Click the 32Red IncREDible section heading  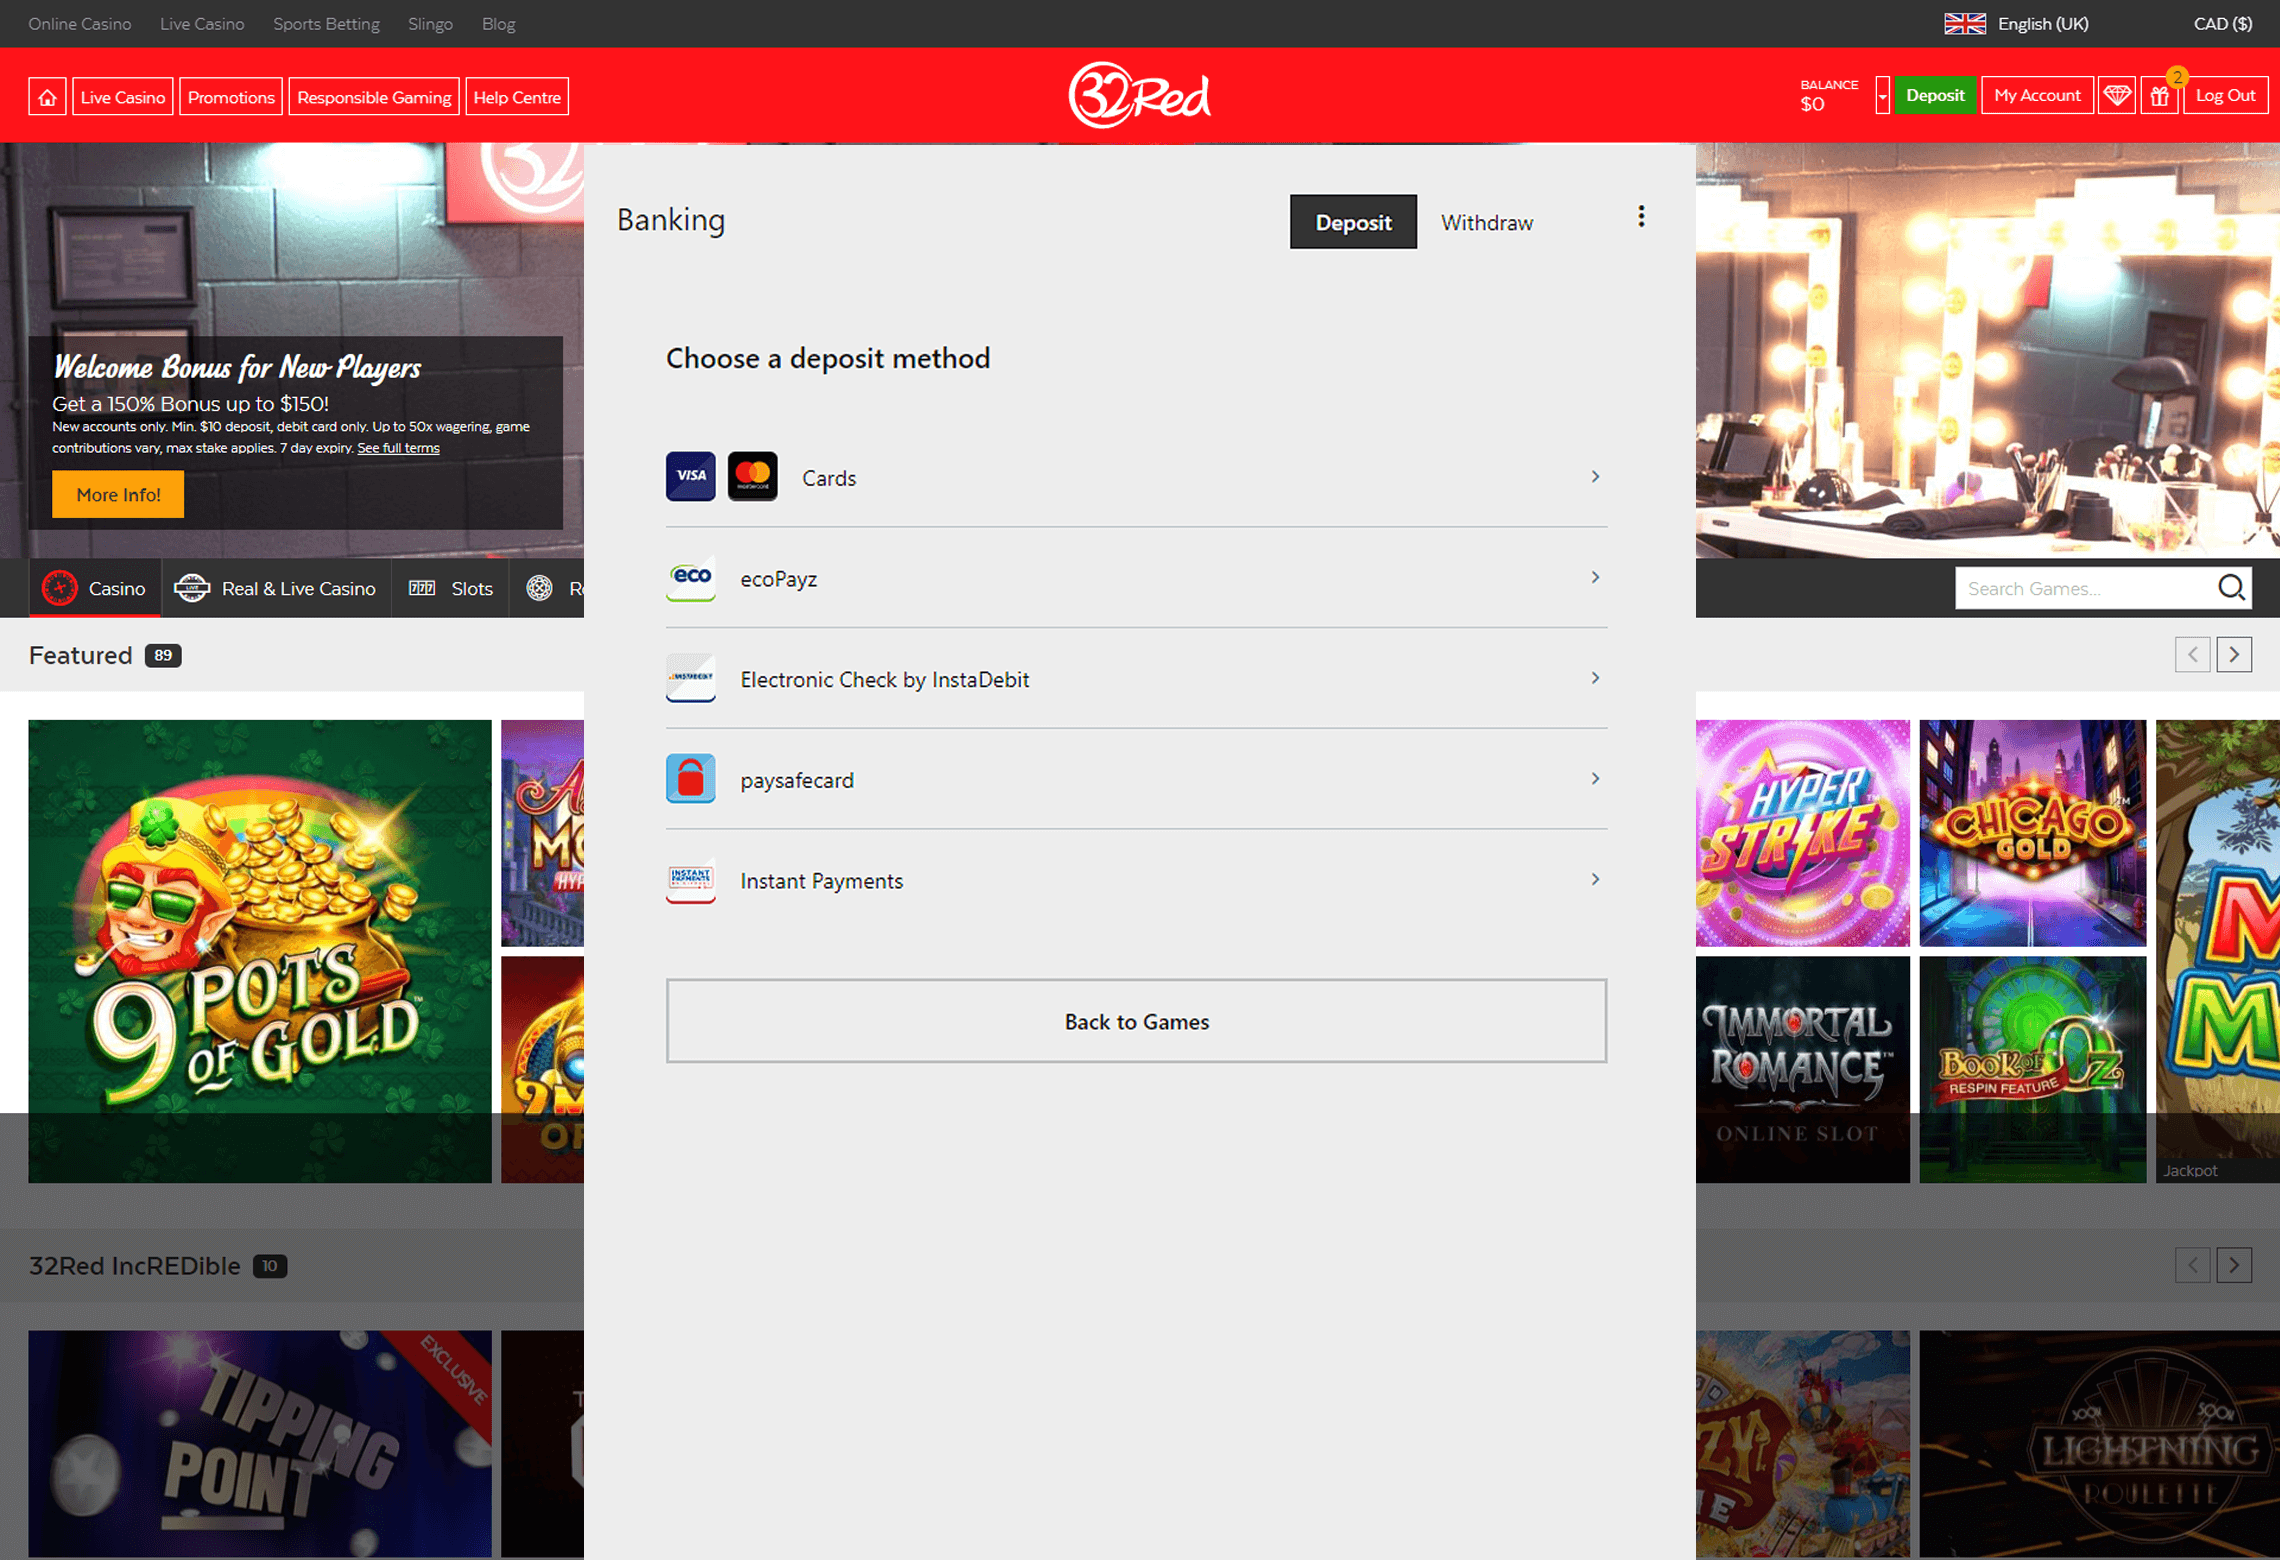coord(134,1266)
